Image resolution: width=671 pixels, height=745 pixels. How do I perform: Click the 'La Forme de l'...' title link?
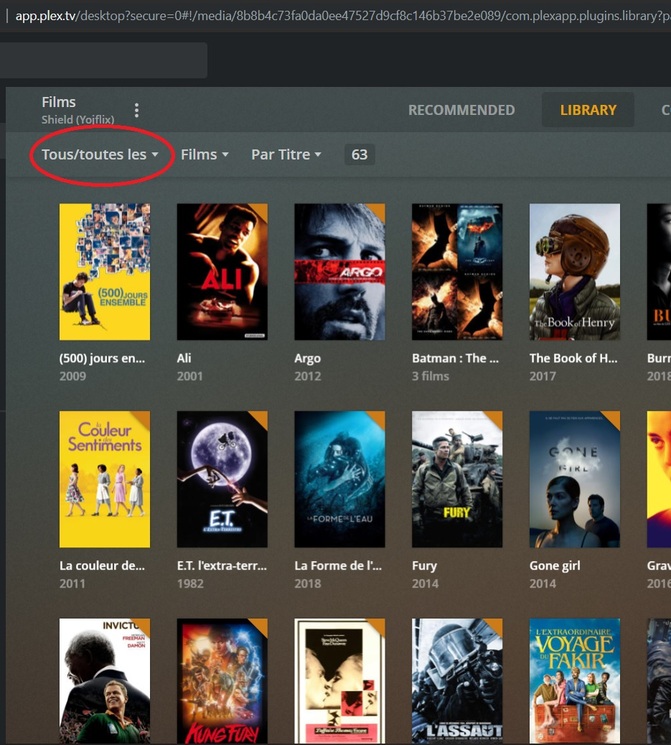[338, 565]
